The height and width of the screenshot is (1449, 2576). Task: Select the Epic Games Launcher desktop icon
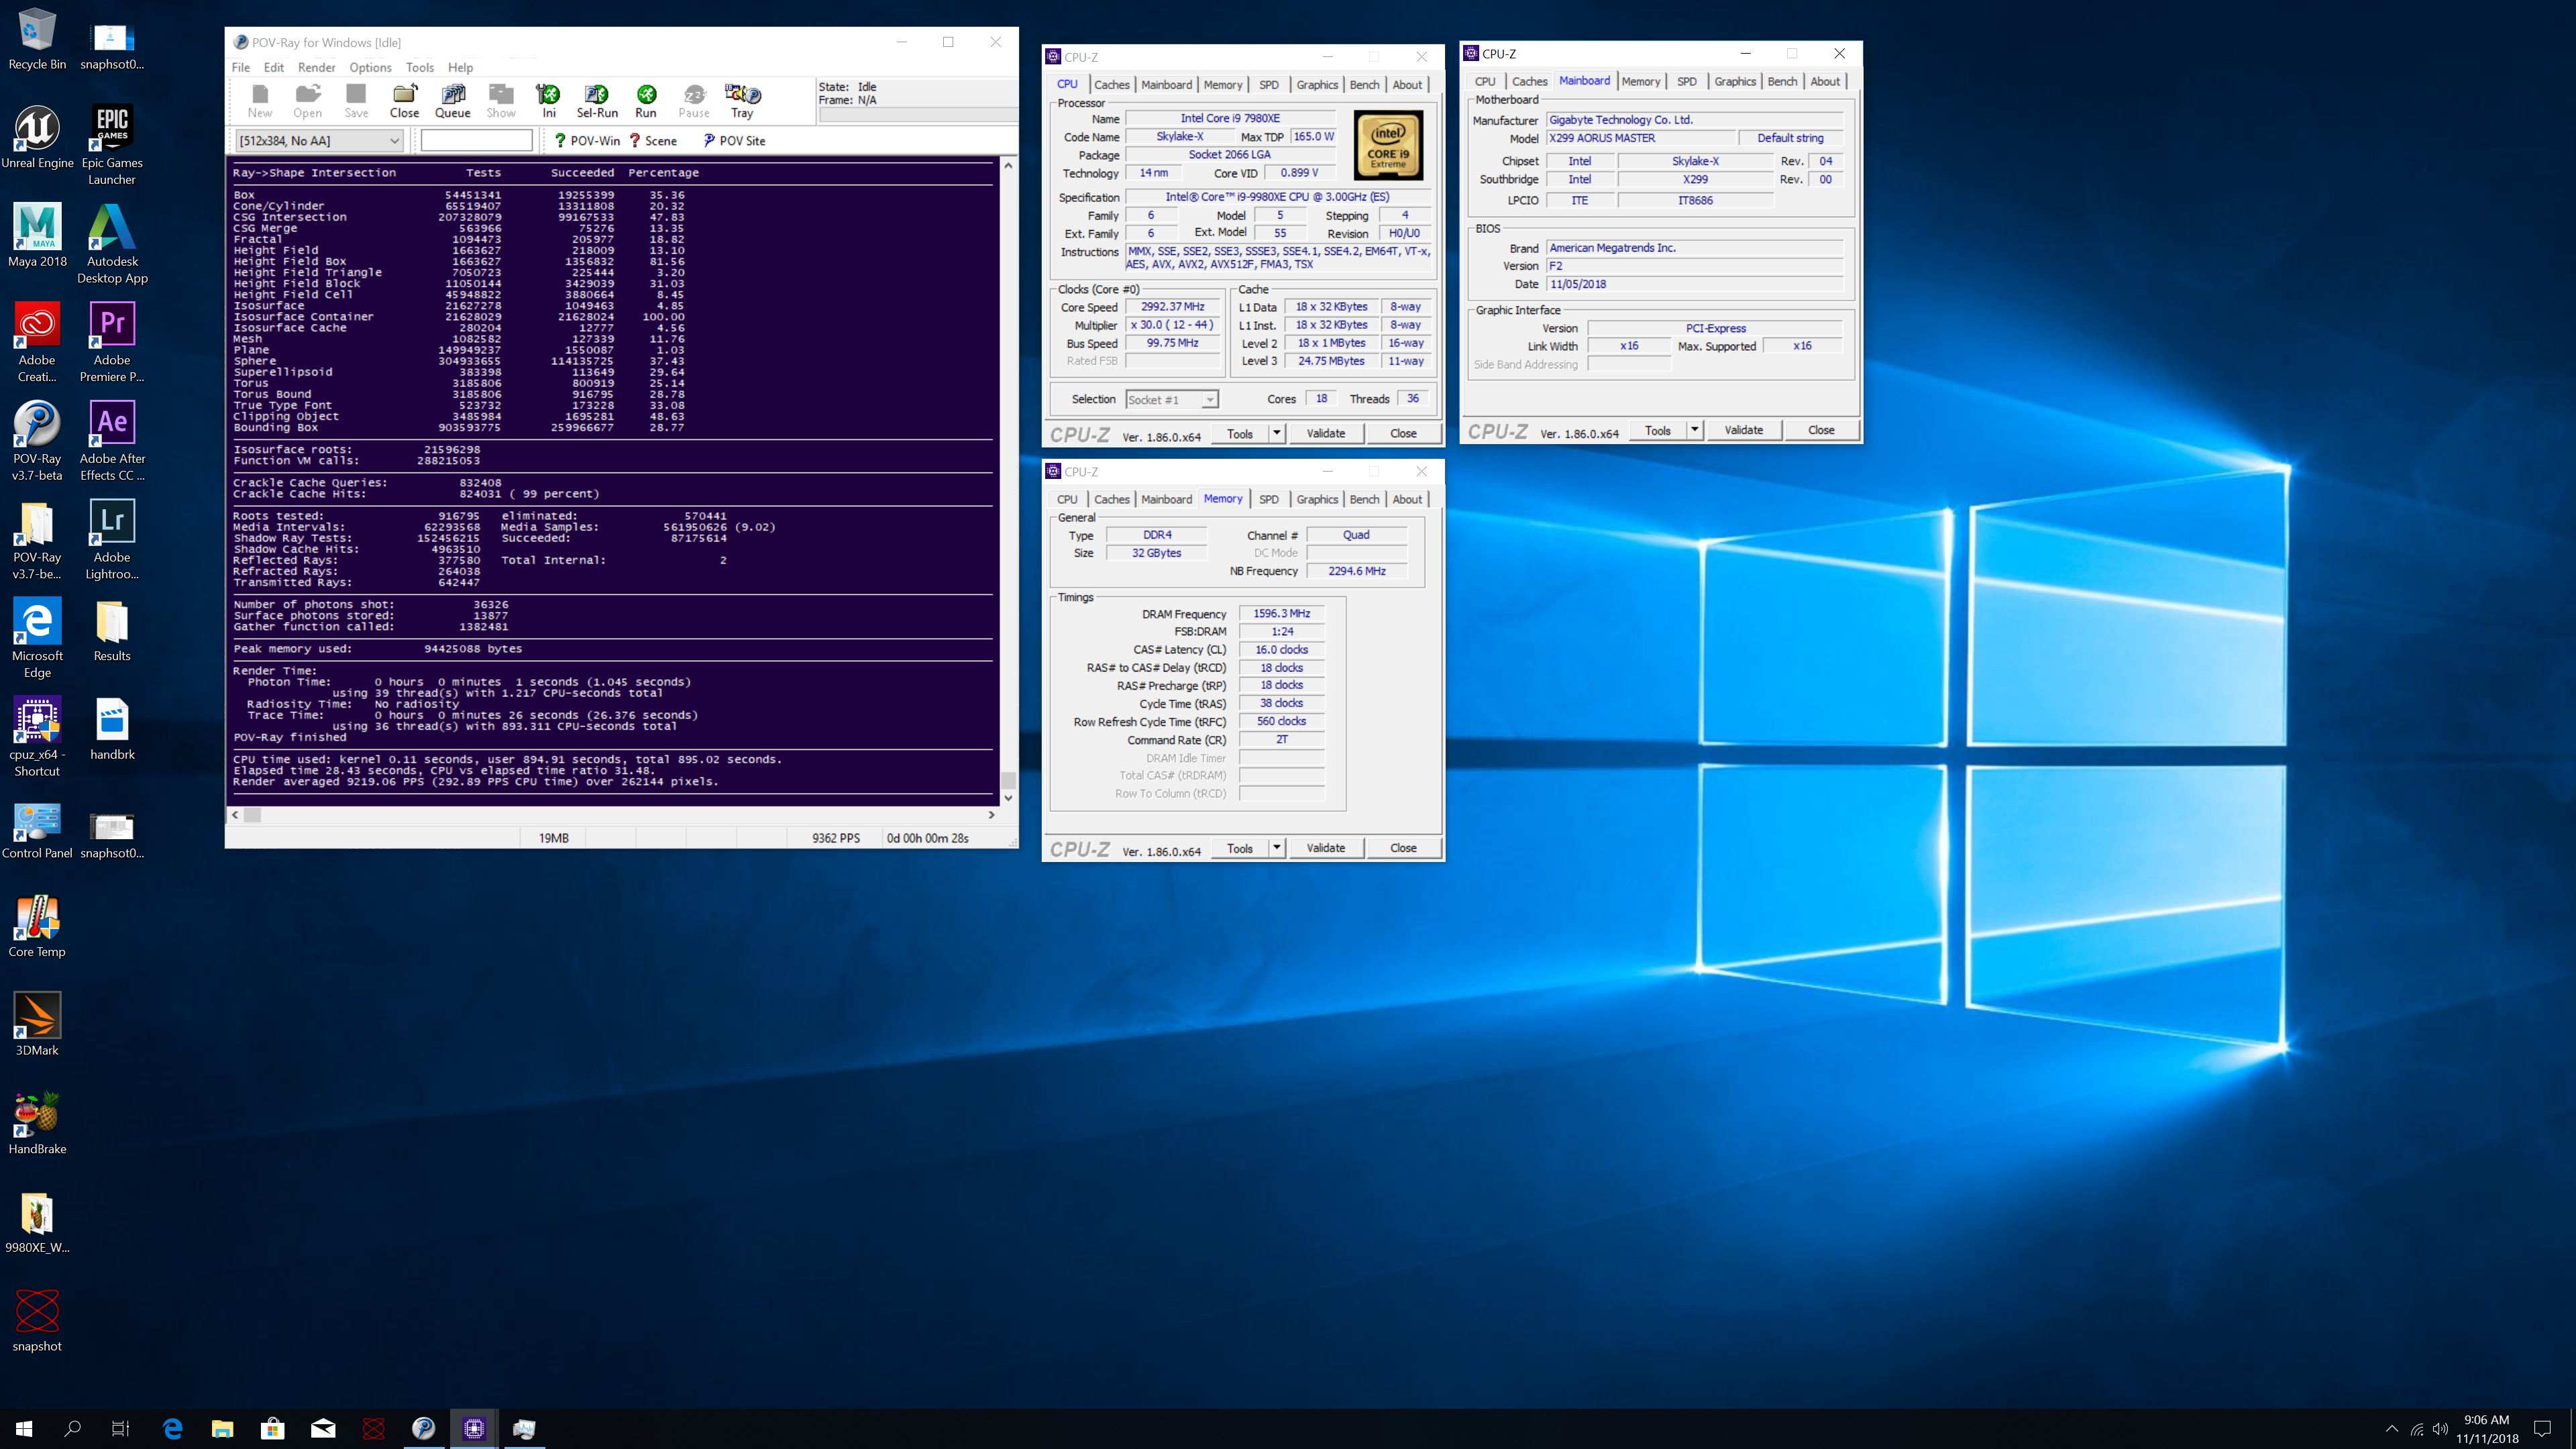point(112,145)
